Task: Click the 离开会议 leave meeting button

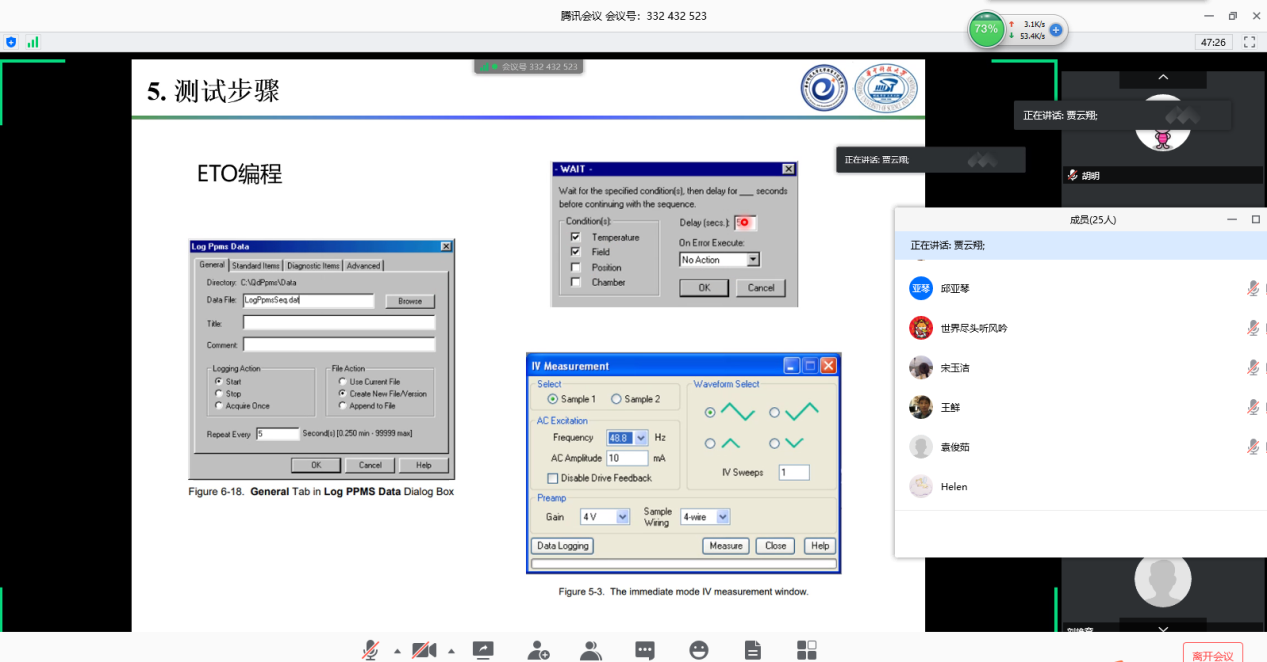Action: click(1212, 654)
